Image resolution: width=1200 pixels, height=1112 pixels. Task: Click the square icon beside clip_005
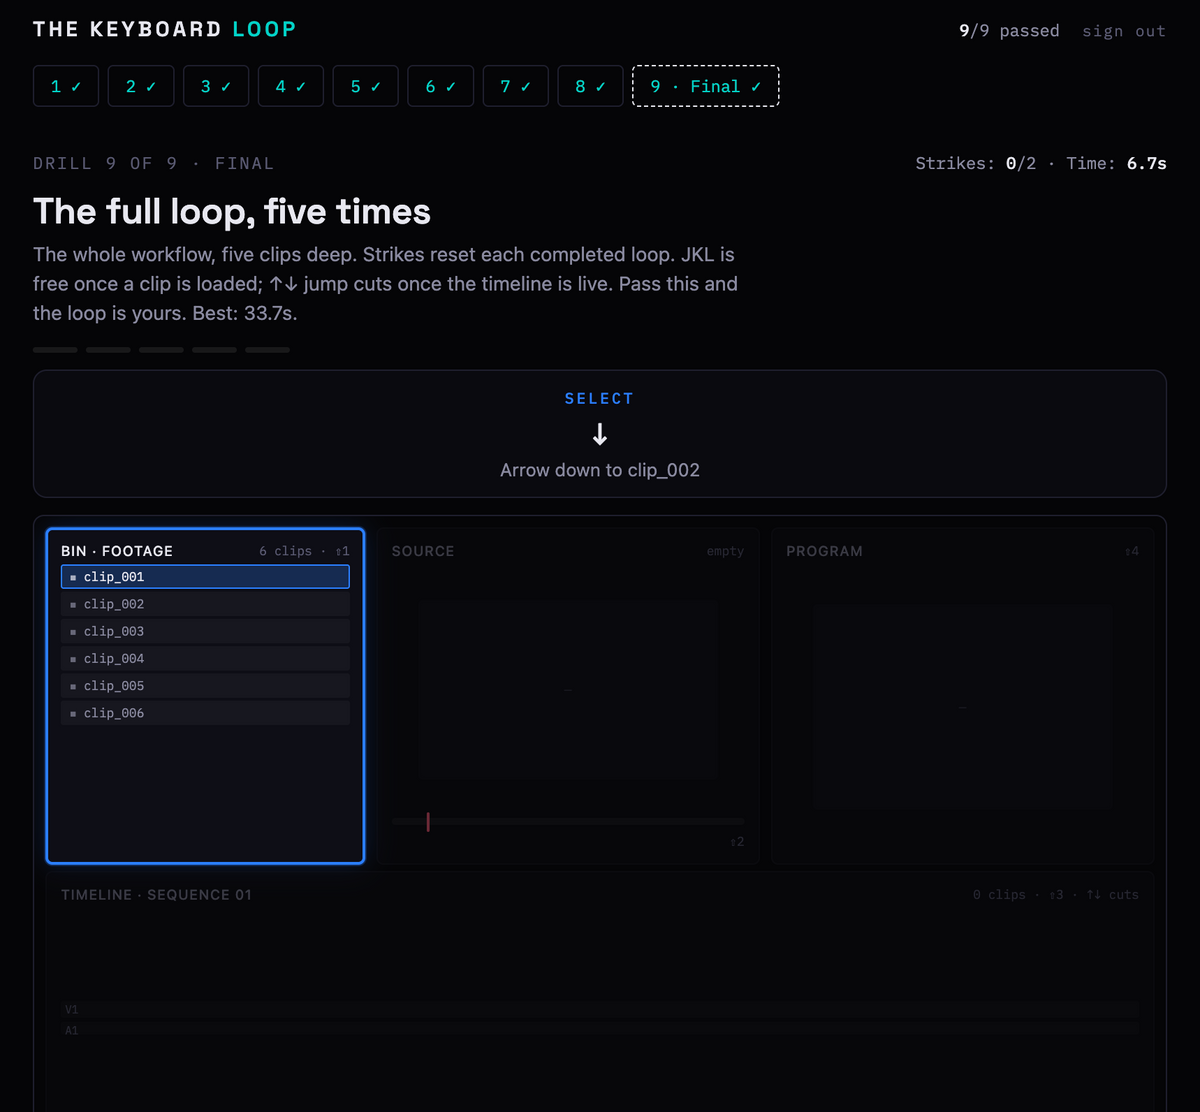point(73,687)
